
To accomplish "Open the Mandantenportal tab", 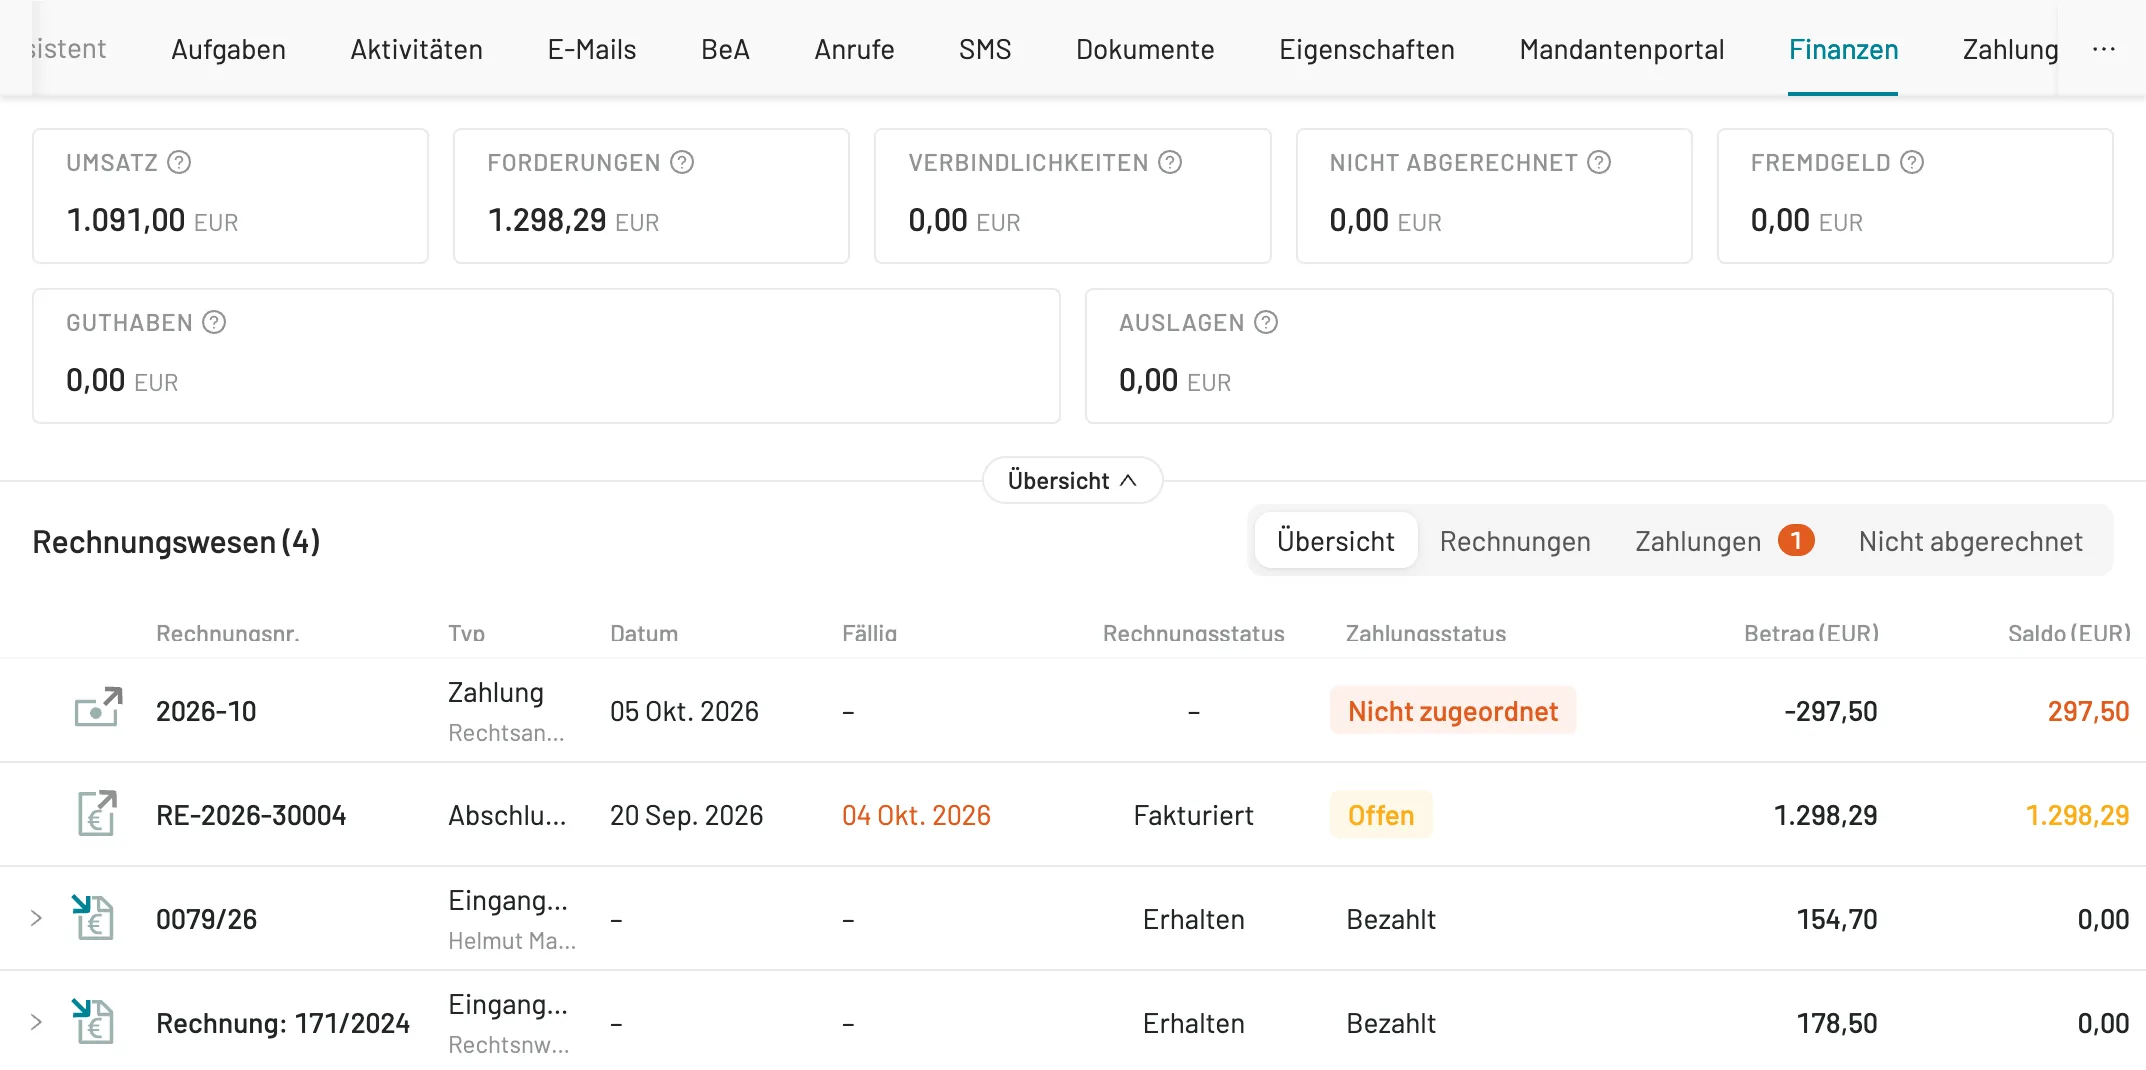I will (1621, 49).
